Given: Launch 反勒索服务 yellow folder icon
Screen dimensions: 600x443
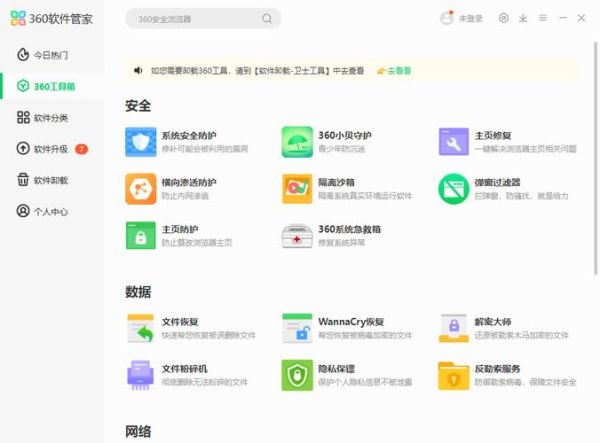Looking at the screenshot, I should [453, 376].
